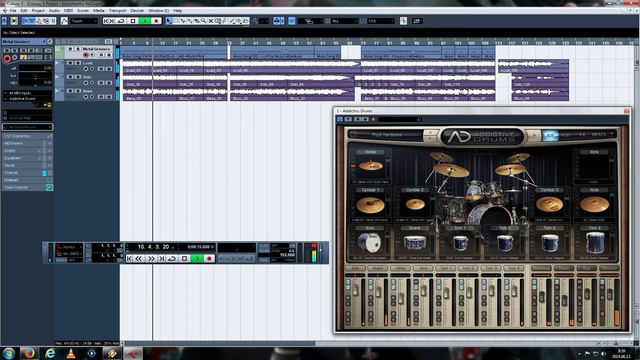Click the Addictive Drums preview play arrow

coord(533,135)
